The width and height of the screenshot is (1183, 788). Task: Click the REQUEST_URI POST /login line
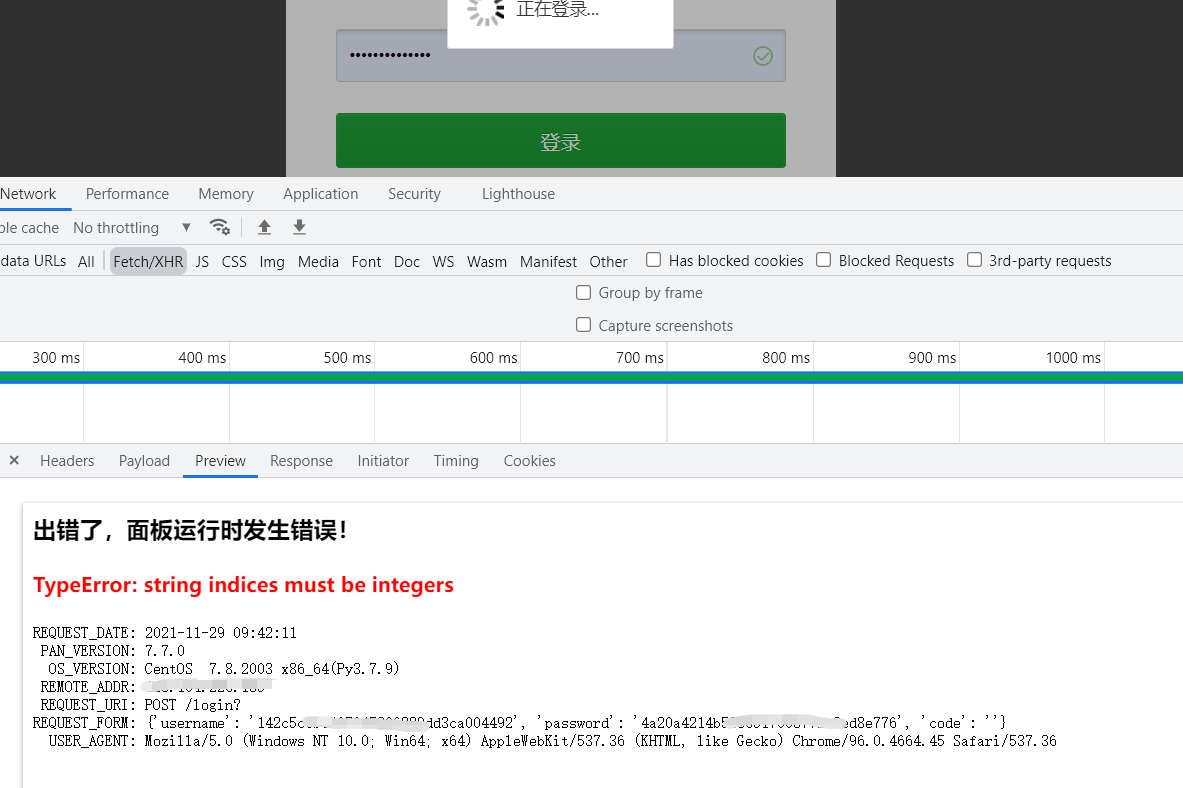[x=140, y=705]
